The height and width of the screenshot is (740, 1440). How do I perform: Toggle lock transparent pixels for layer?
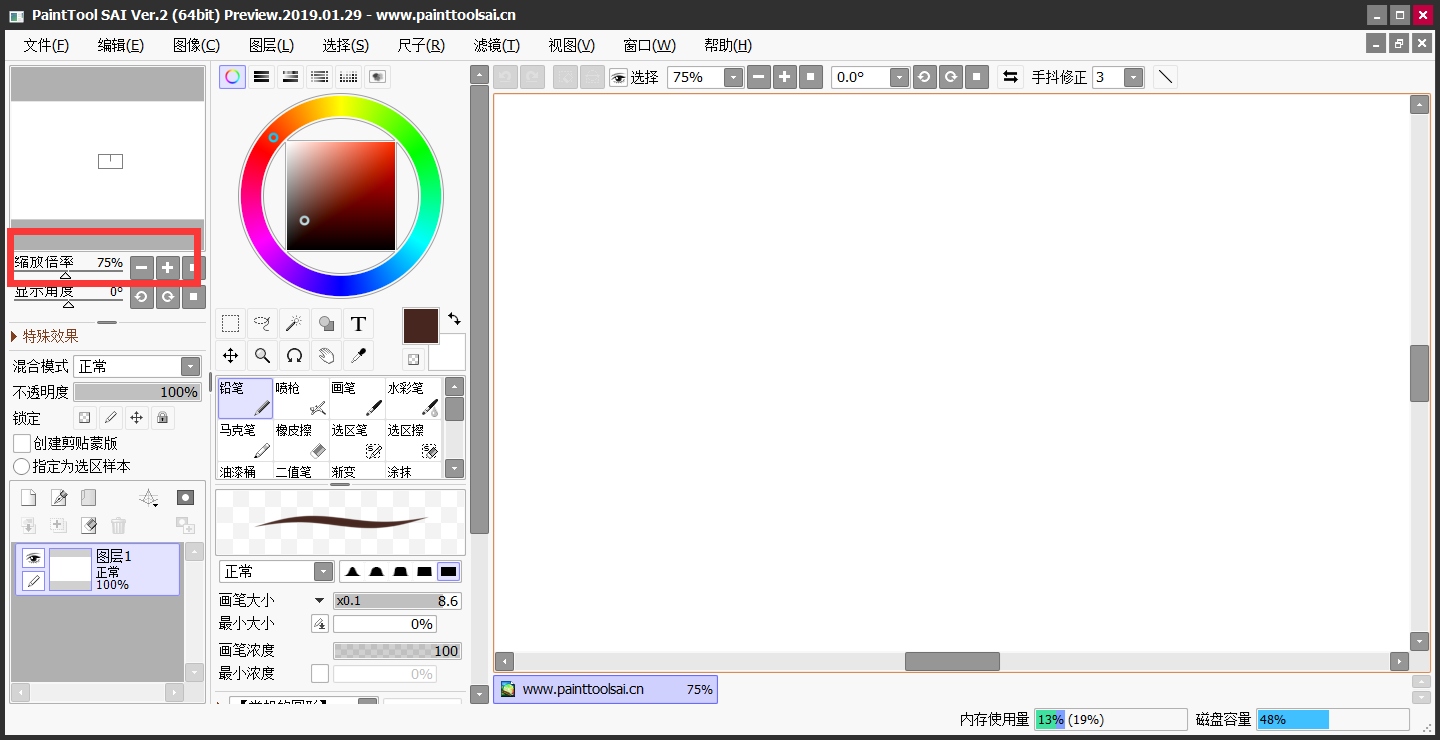point(85,417)
